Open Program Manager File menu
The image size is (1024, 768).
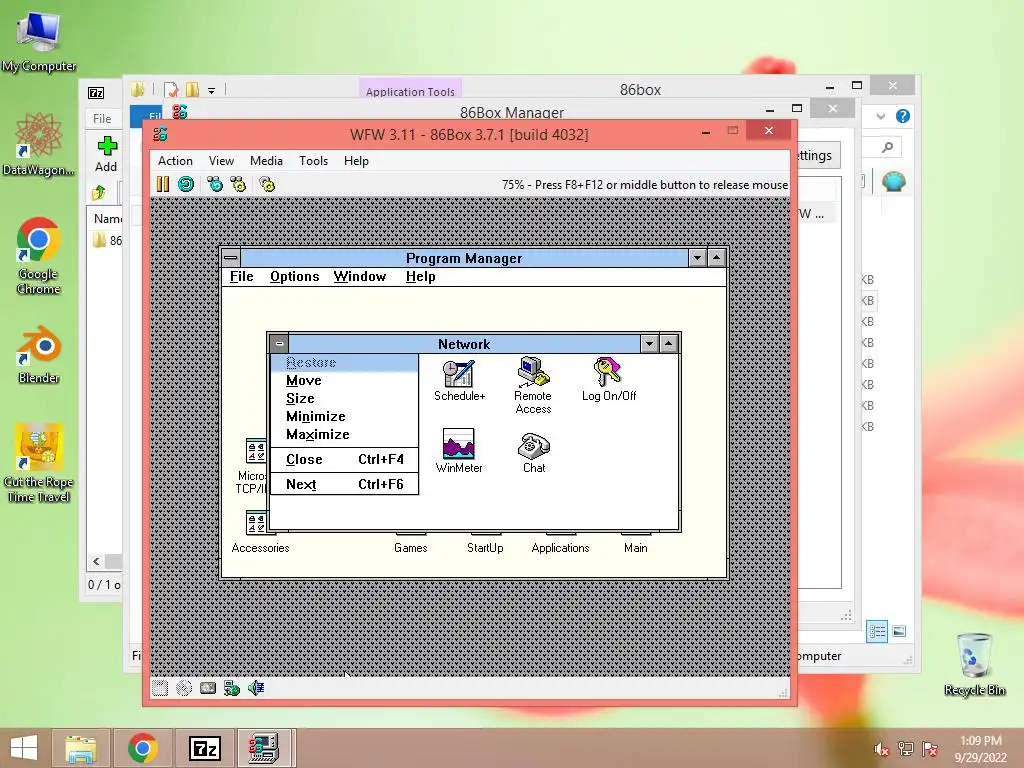pos(242,276)
